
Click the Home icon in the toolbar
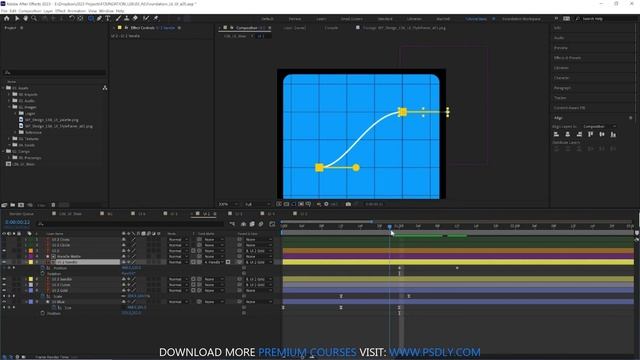[7, 18]
